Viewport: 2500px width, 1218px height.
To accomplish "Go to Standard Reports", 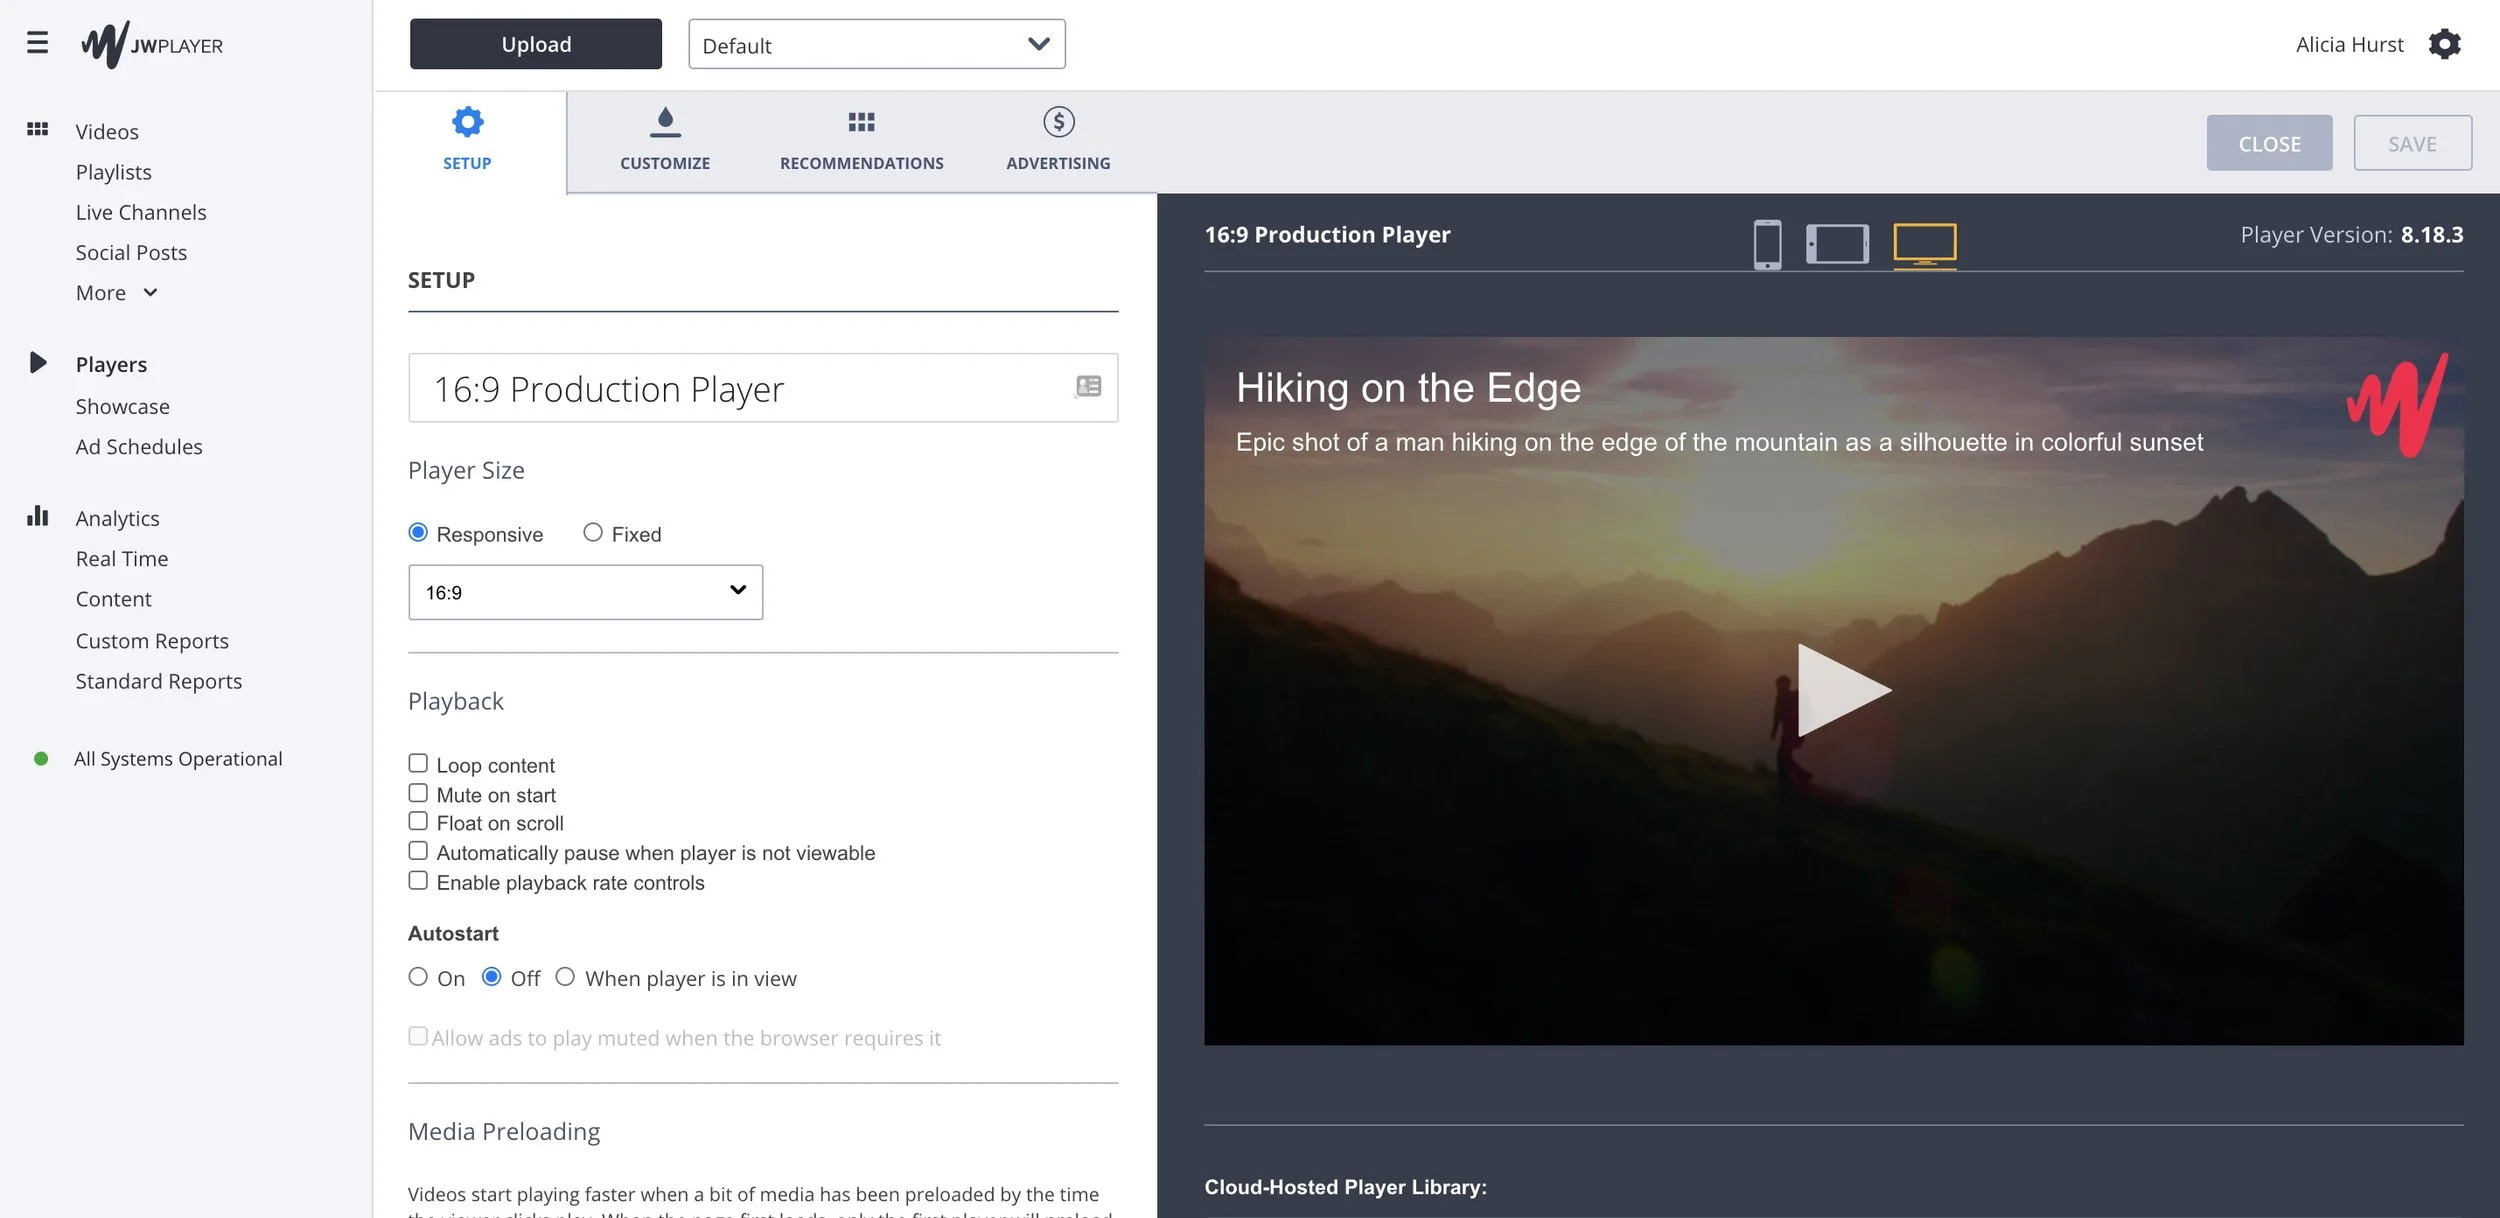I will 158,680.
